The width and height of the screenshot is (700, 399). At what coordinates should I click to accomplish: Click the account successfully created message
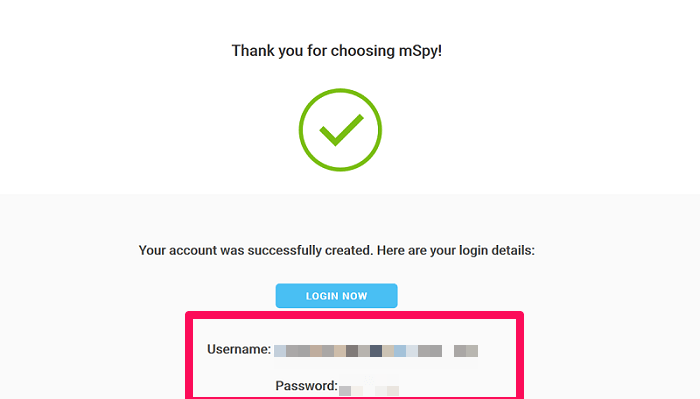pos(337,250)
